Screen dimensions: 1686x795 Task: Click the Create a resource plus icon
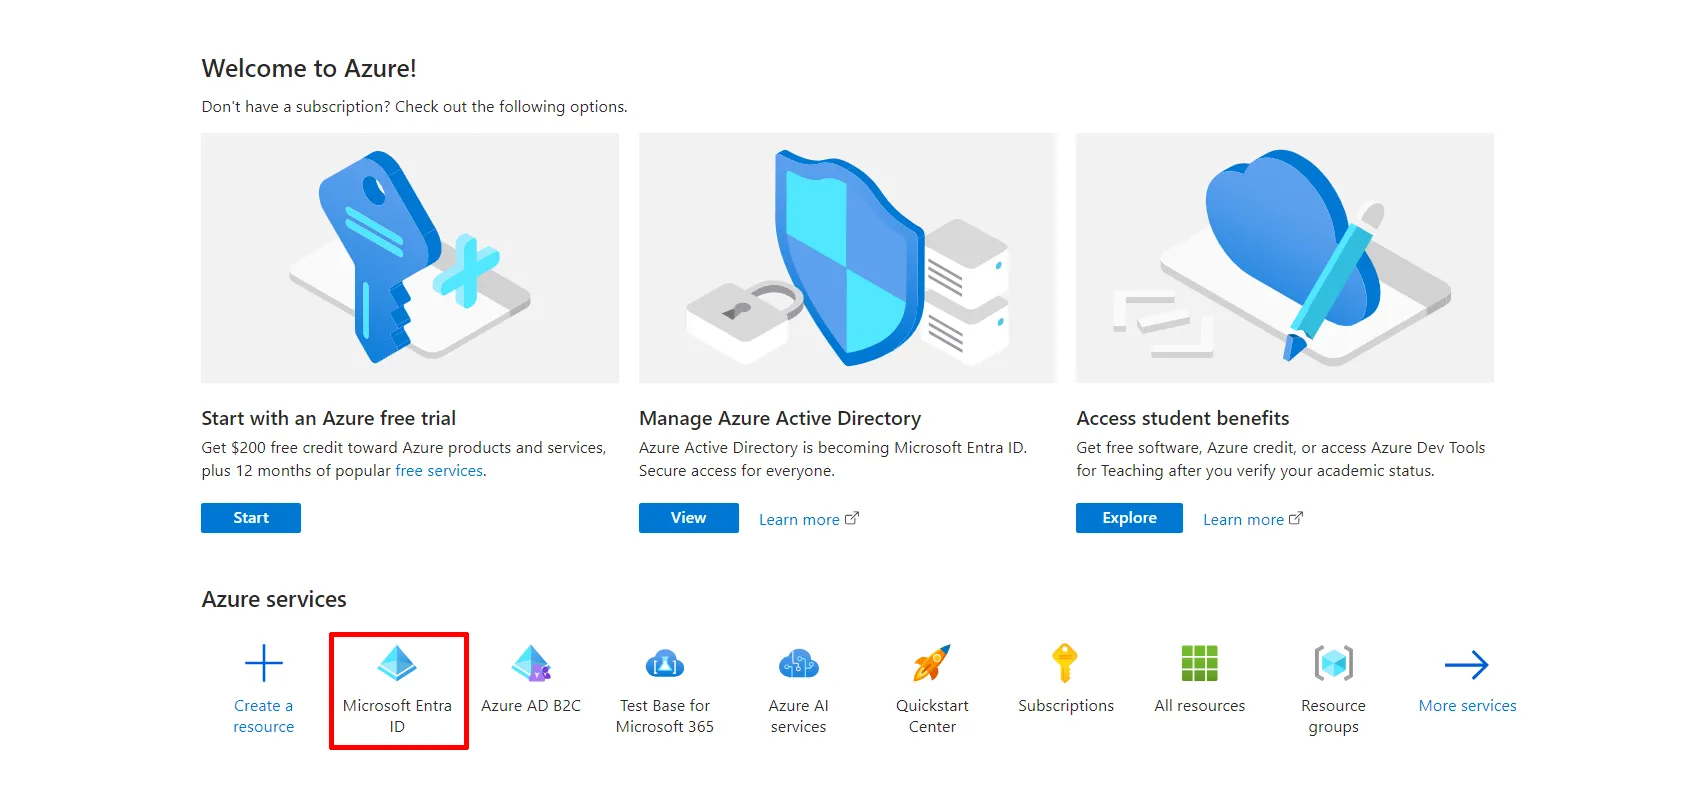click(264, 663)
